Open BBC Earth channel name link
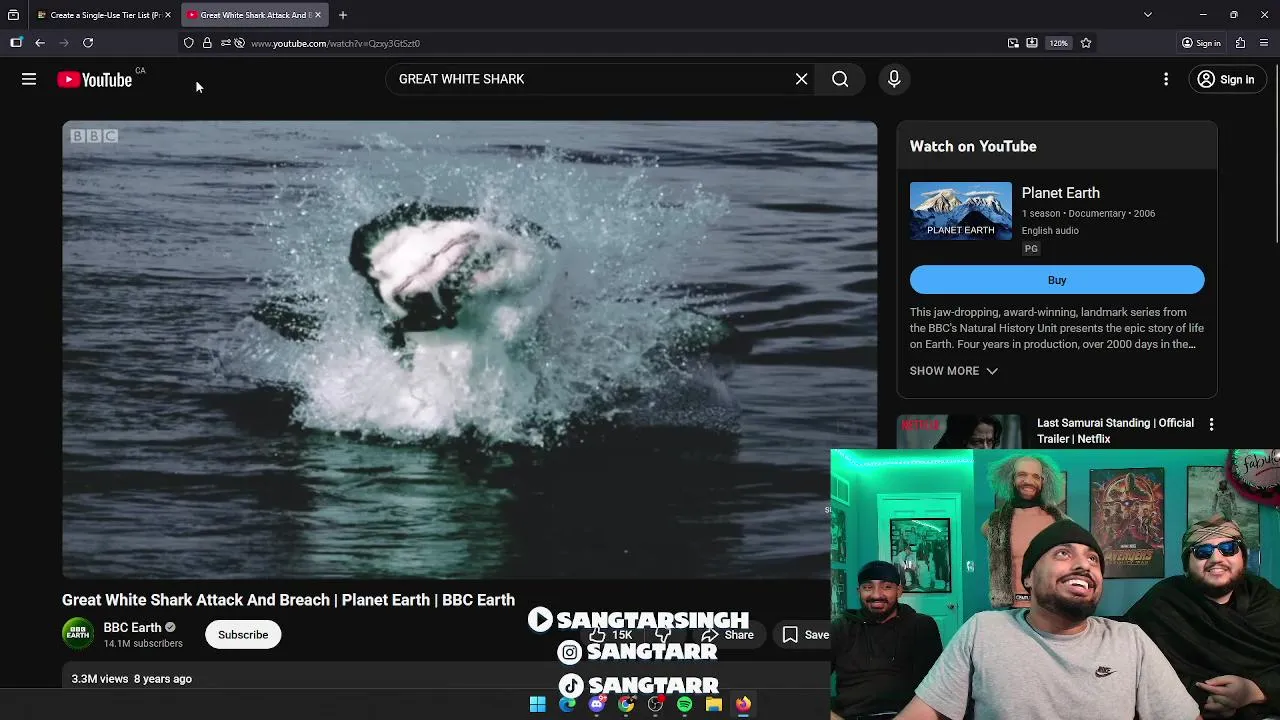The height and width of the screenshot is (720, 1280). [x=132, y=628]
